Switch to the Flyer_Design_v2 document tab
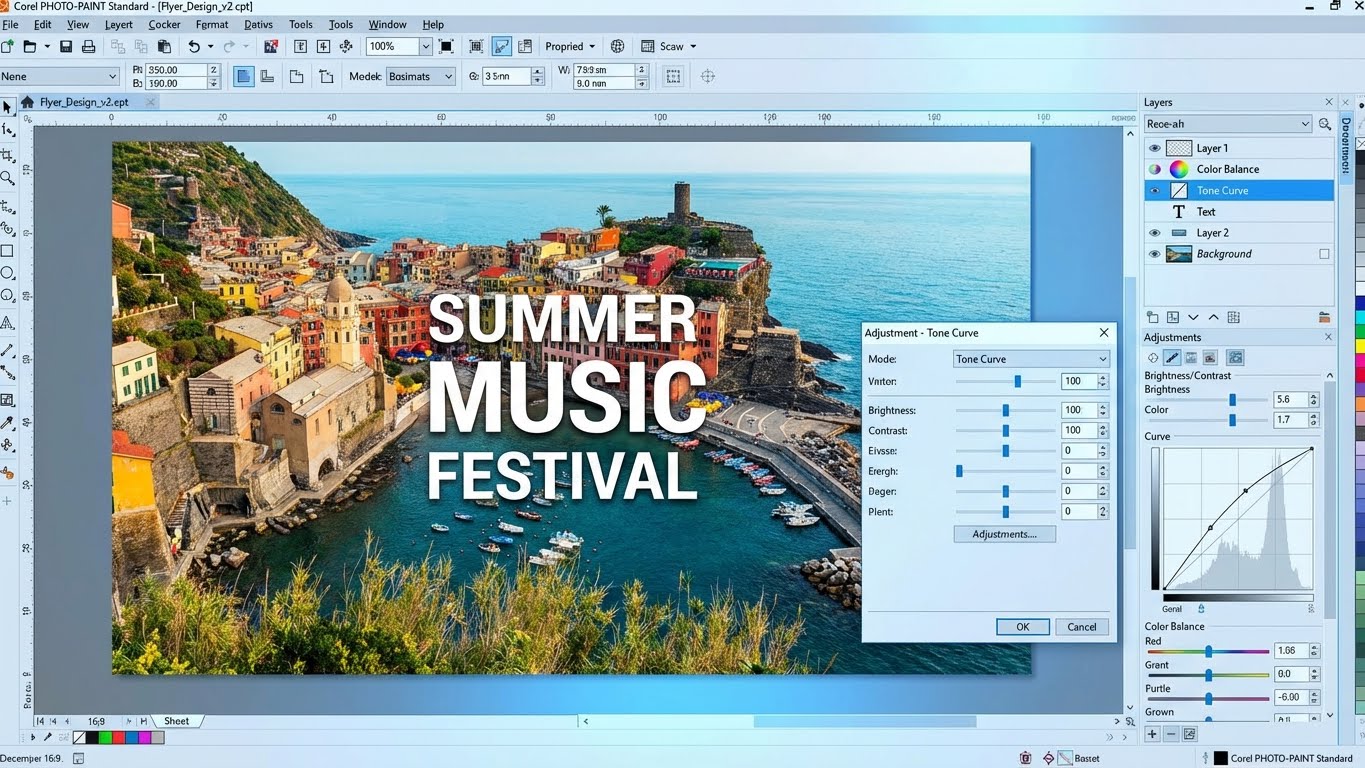This screenshot has width=1365, height=768. tap(84, 102)
